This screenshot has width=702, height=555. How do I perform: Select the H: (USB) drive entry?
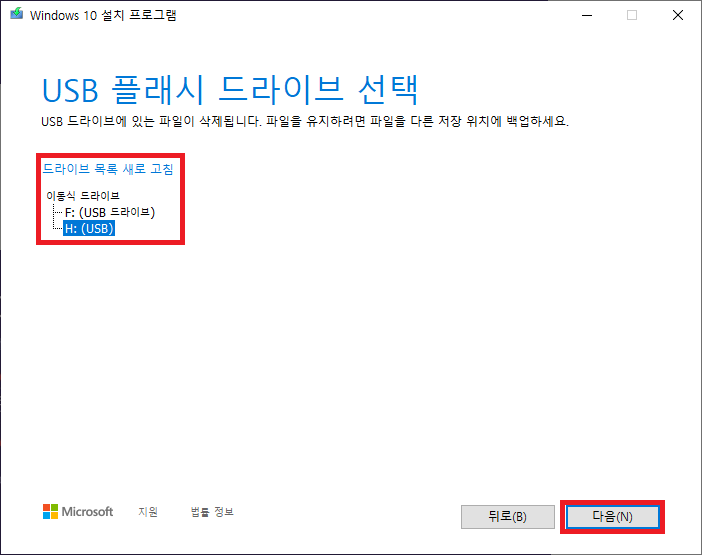[x=89, y=228]
